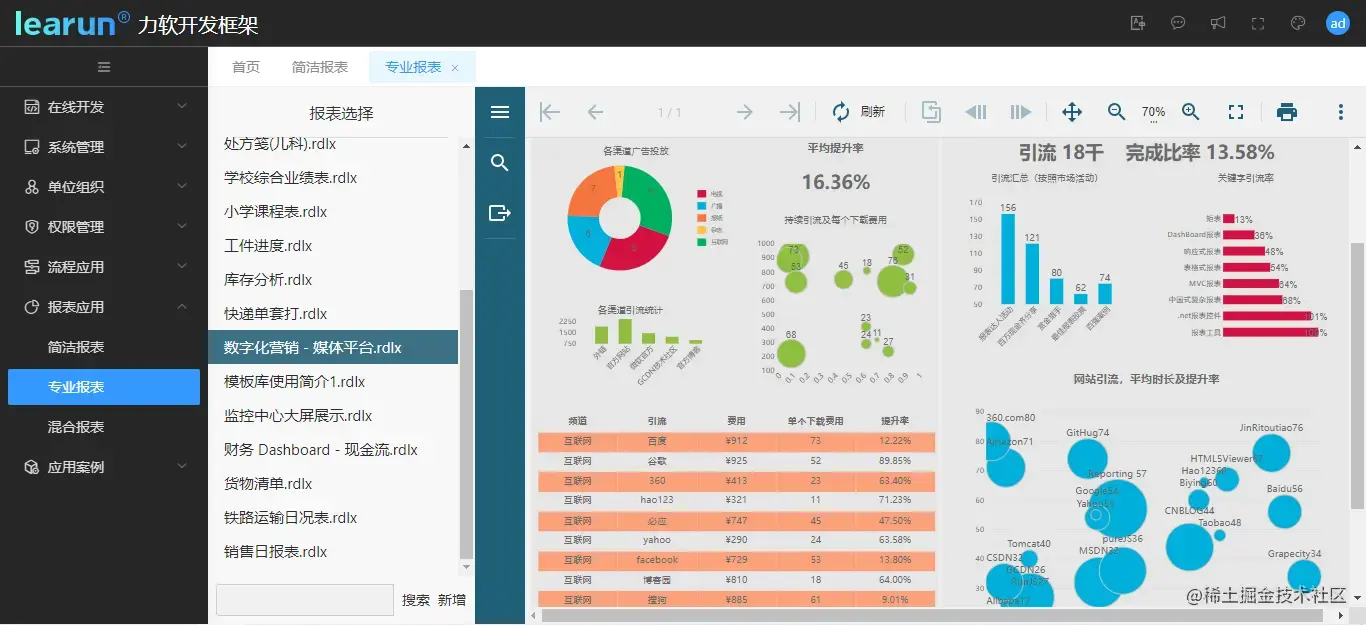The image size is (1366, 625).
Task: Open 小学课程表.rdlx report
Action: click(333, 212)
